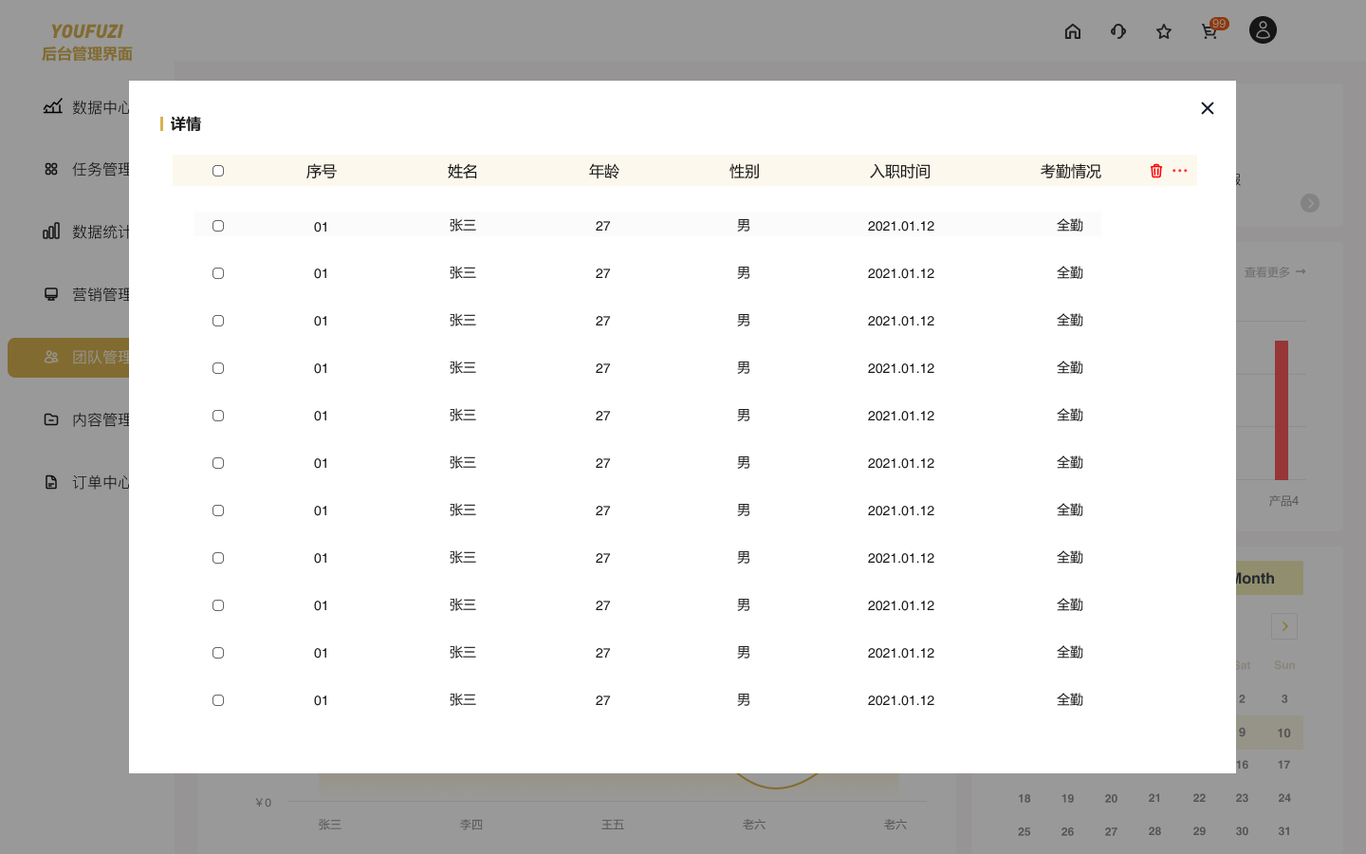Close the 详情 dialog with the X
1366x854 pixels.
(x=1207, y=108)
